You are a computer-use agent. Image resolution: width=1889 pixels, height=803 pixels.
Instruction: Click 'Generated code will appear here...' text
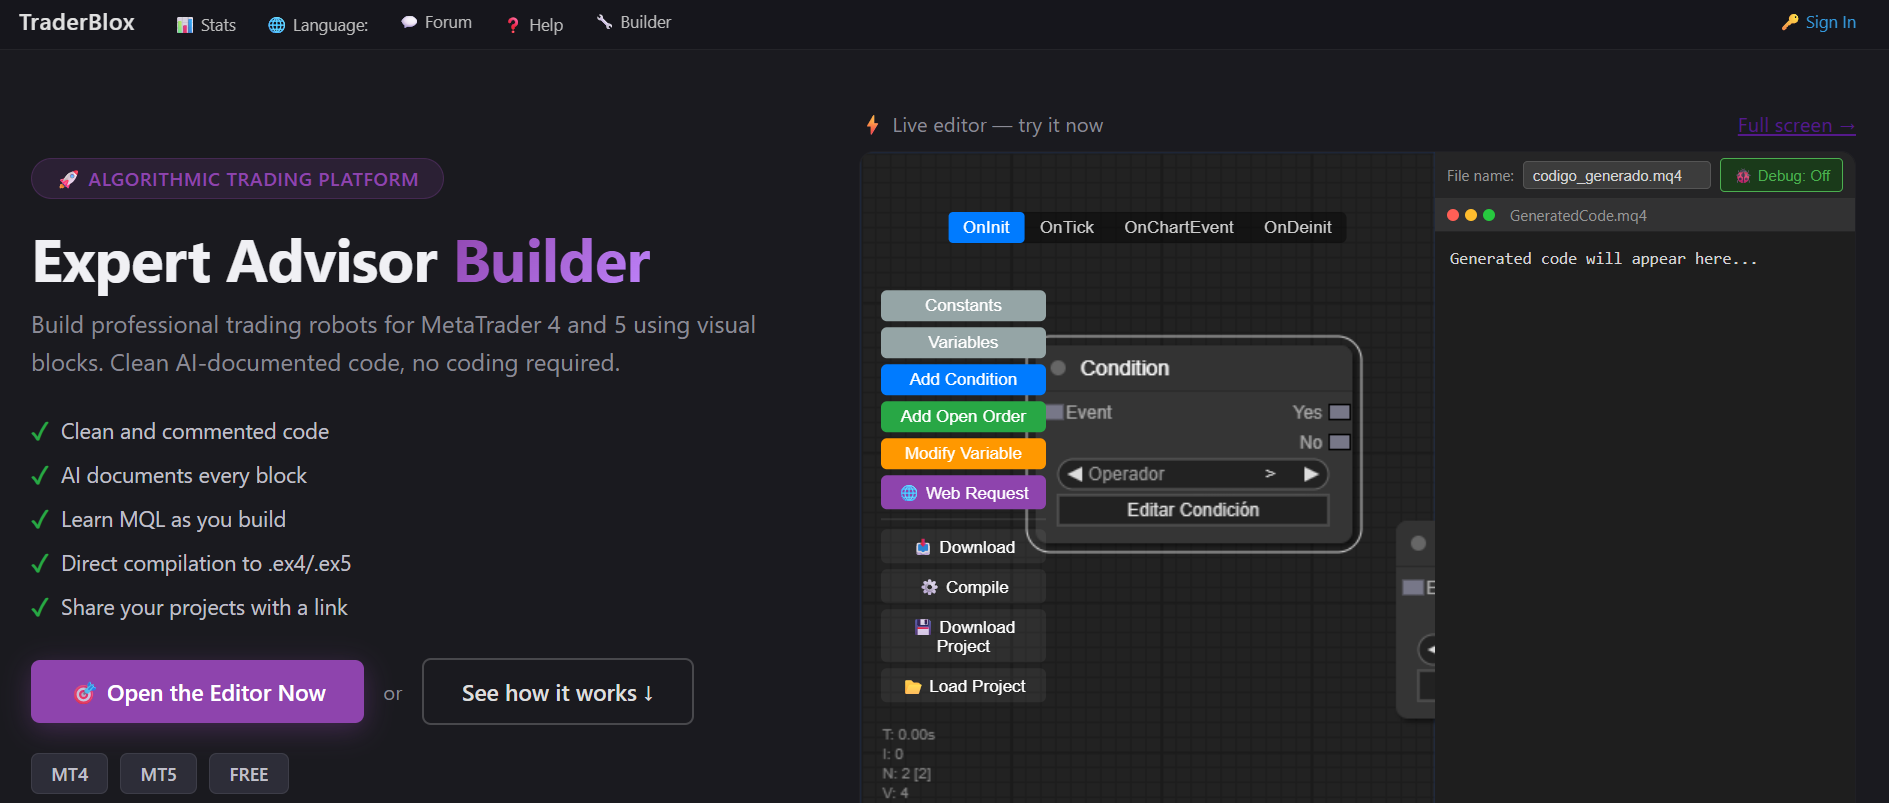point(1603,259)
